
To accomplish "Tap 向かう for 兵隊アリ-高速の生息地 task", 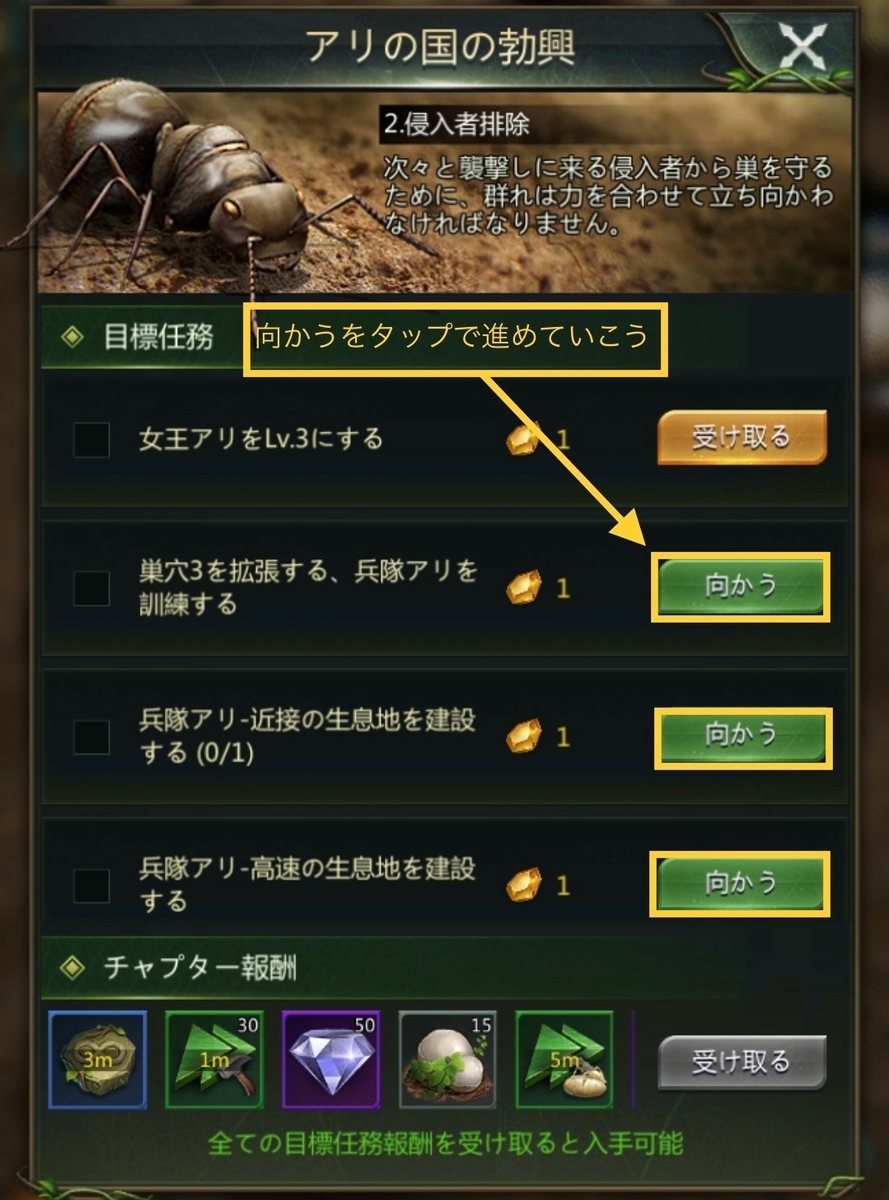I will click(x=741, y=883).
